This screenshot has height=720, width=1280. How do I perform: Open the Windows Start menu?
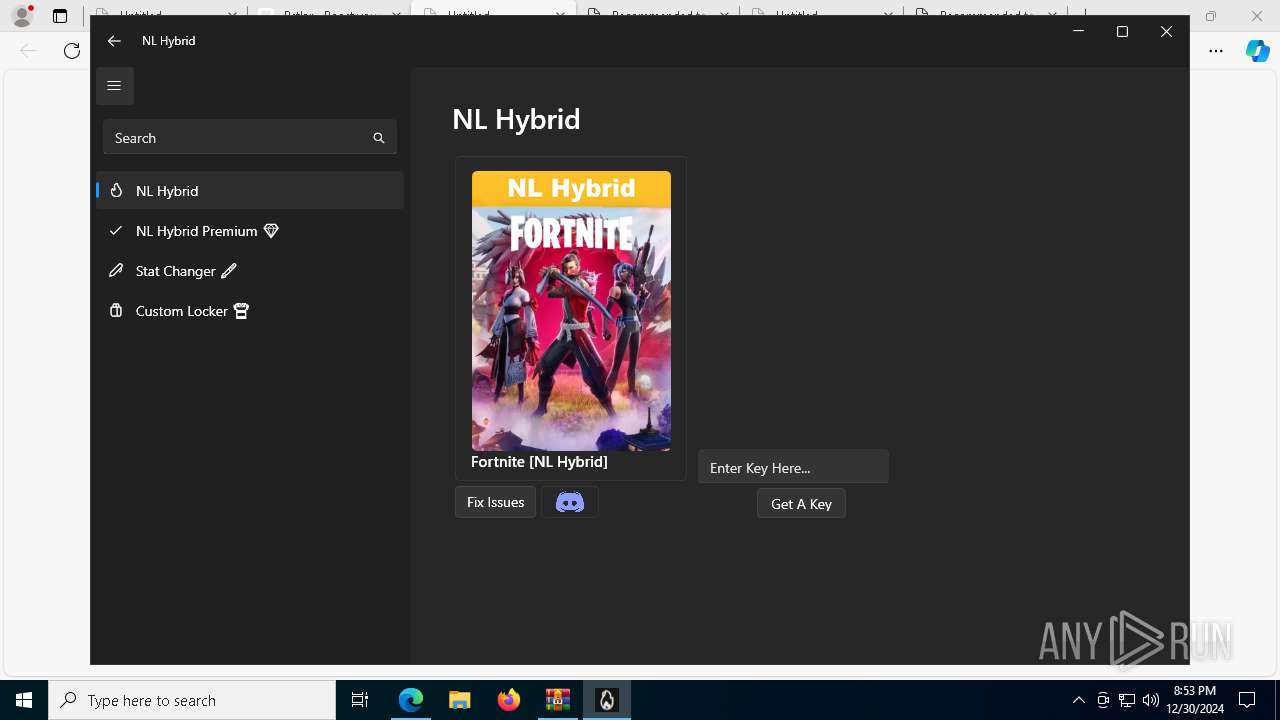click(x=24, y=700)
